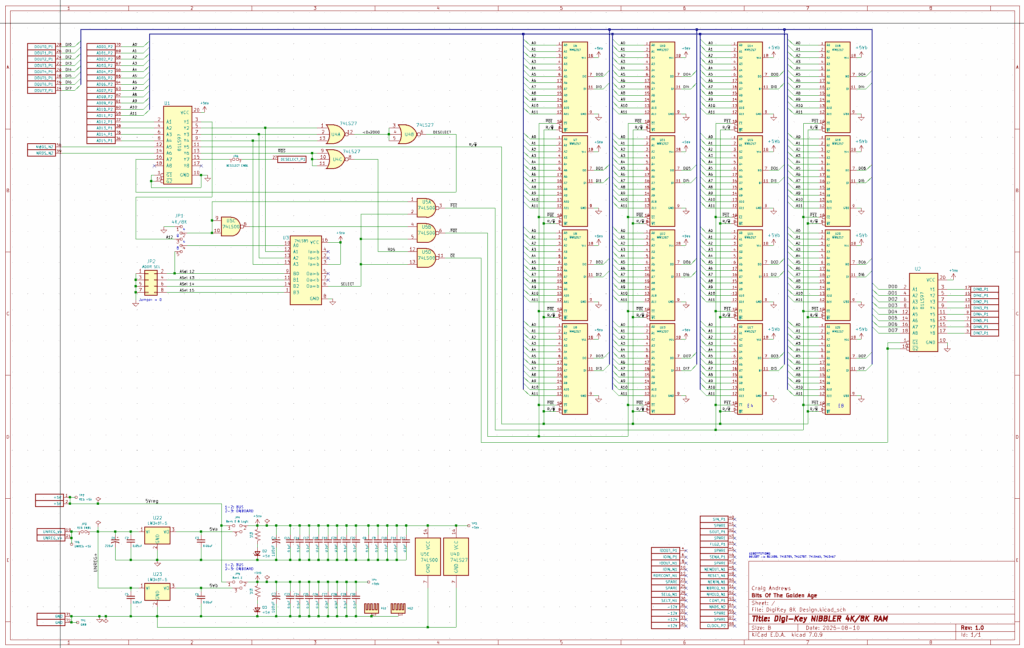Click the DESELECT_P2 hierarchical label
The height and width of the screenshot is (648, 1024).
coord(293,159)
